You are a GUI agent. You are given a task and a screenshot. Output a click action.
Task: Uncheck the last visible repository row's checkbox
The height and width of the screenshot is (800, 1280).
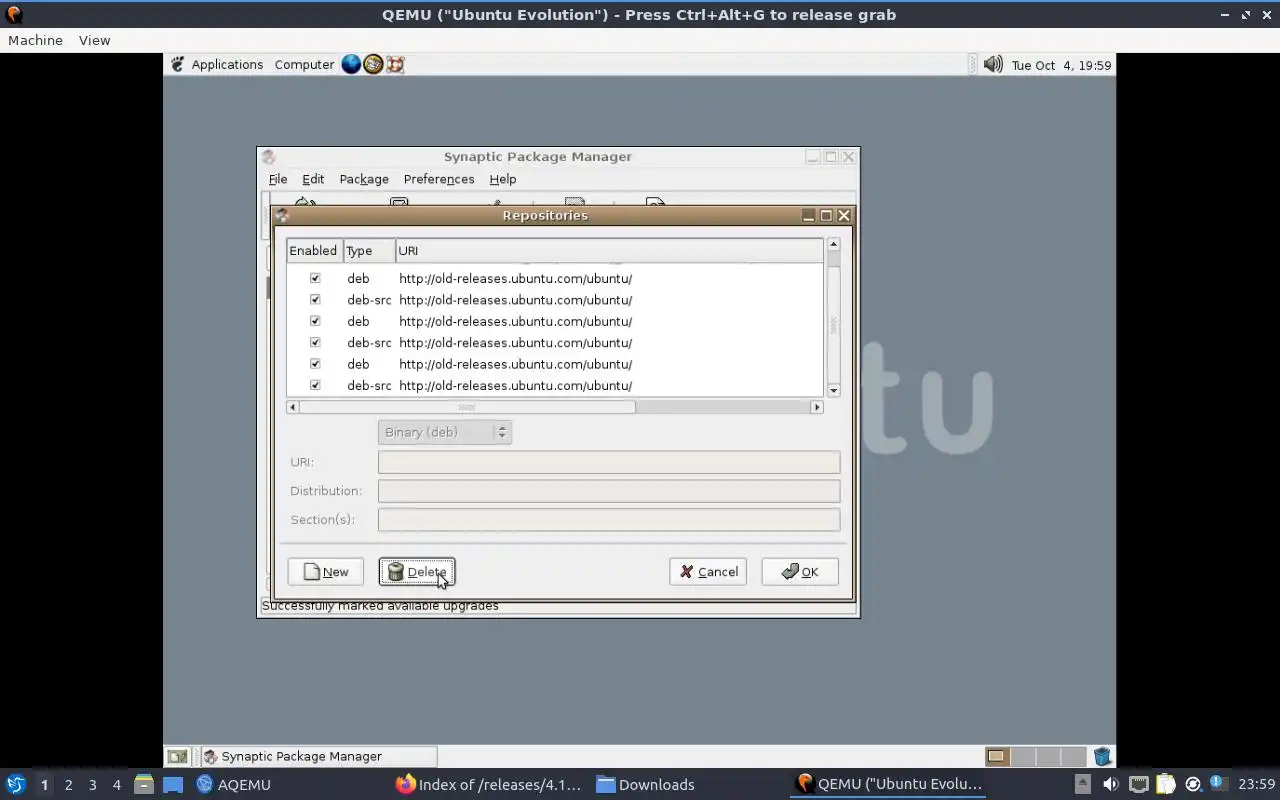pyautogui.click(x=315, y=385)
